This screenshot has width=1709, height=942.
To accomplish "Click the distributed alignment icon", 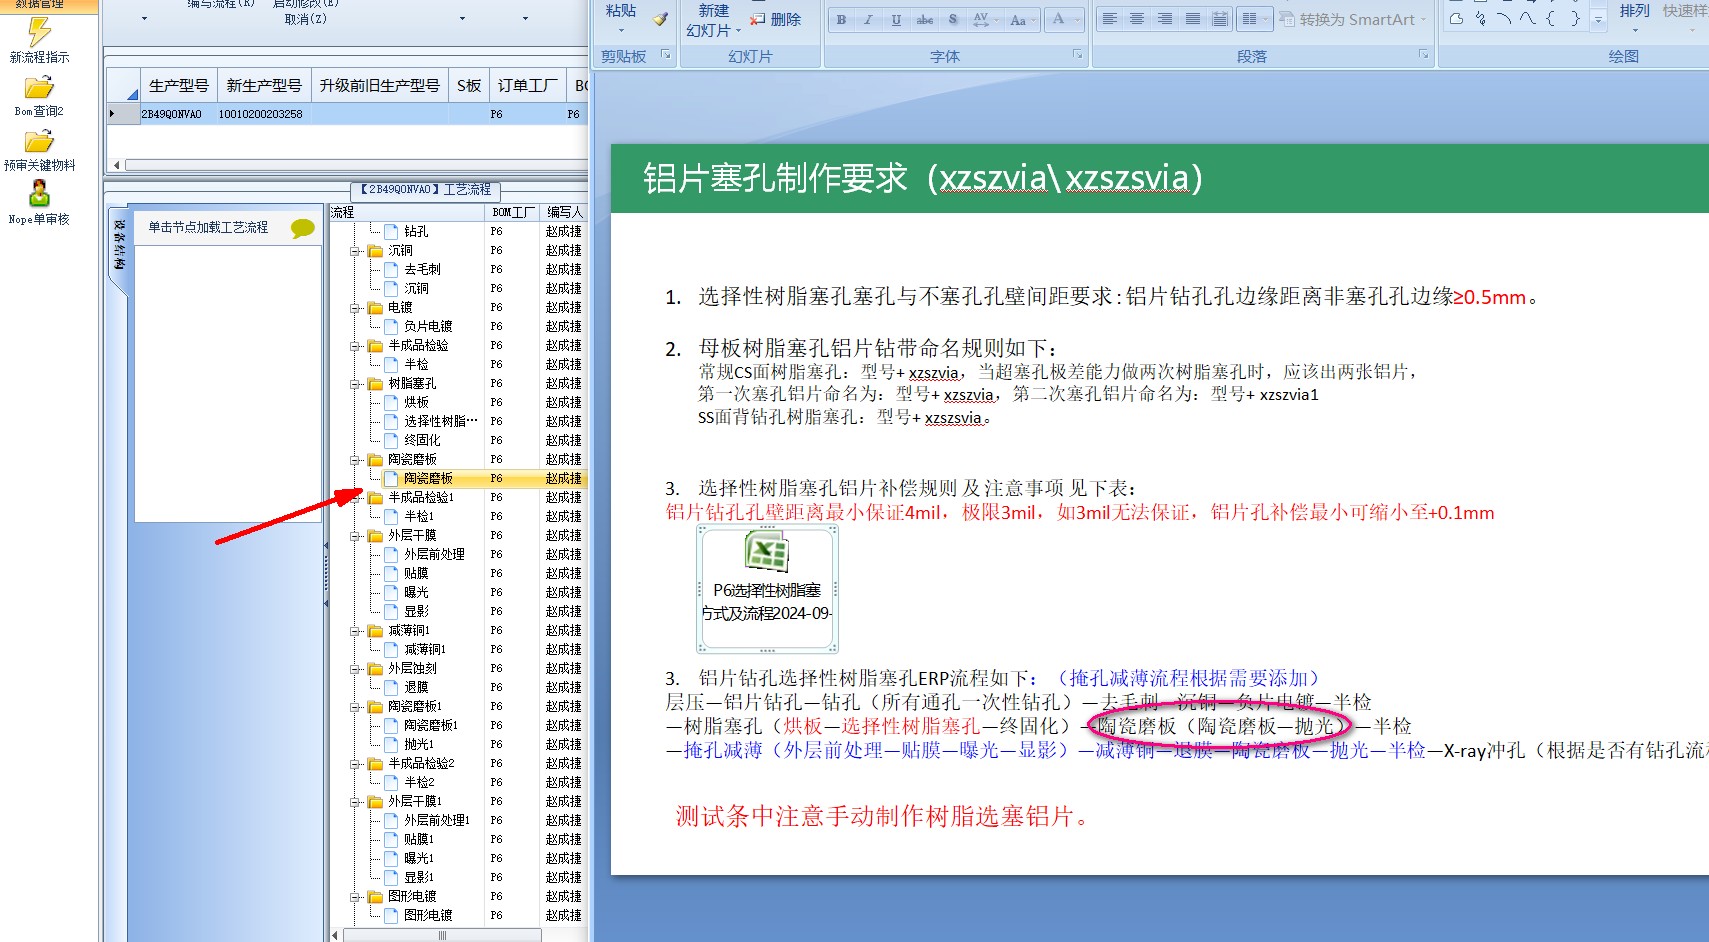I will pyautogui.click(x=1220, y=19).
